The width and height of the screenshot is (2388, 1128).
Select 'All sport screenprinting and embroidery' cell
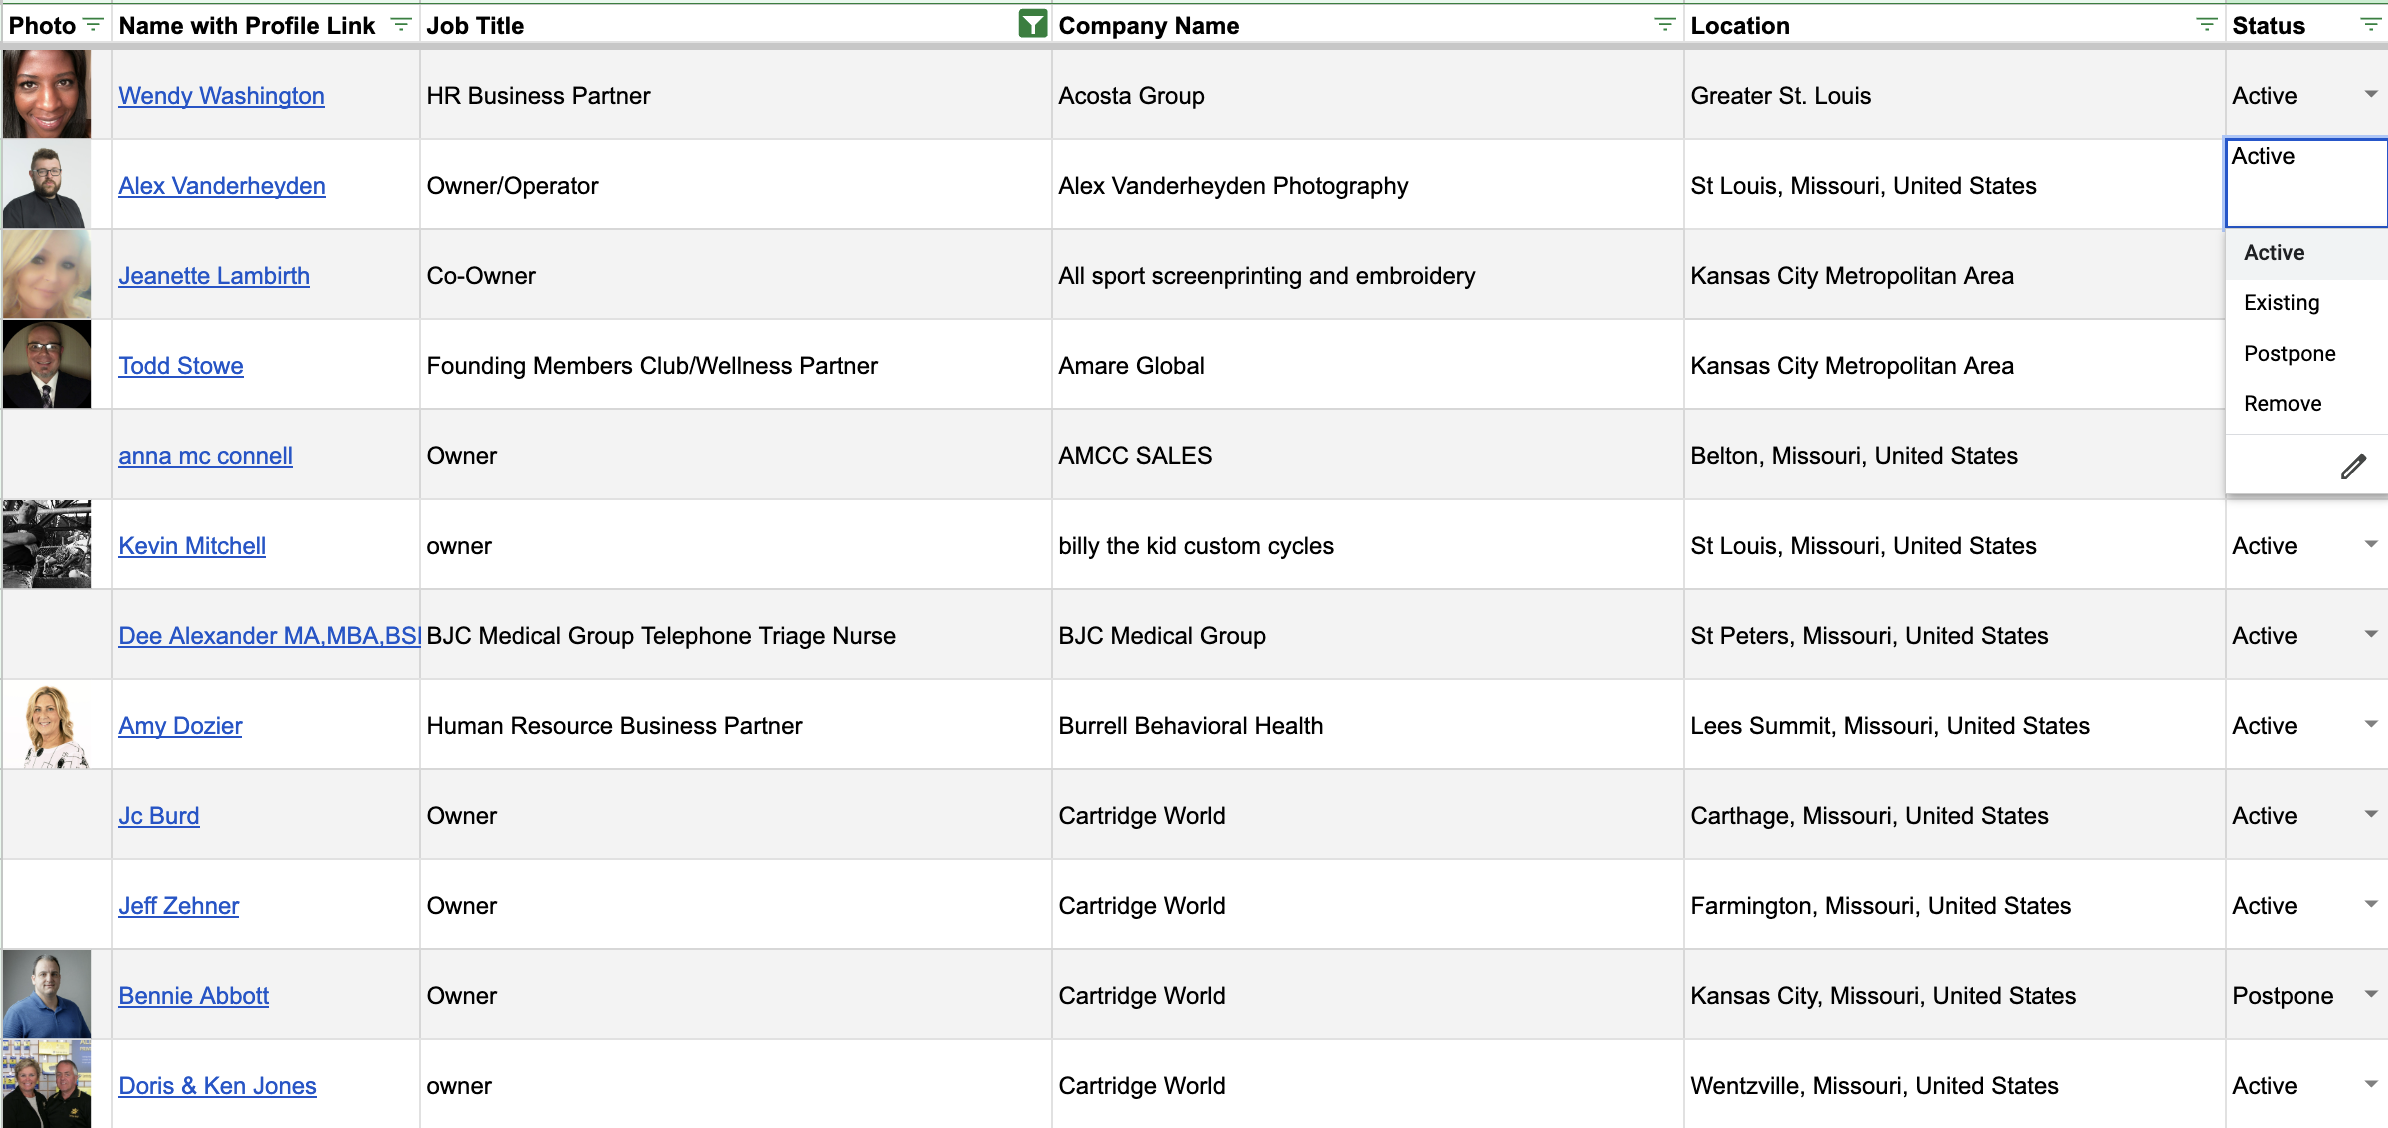1367,275
